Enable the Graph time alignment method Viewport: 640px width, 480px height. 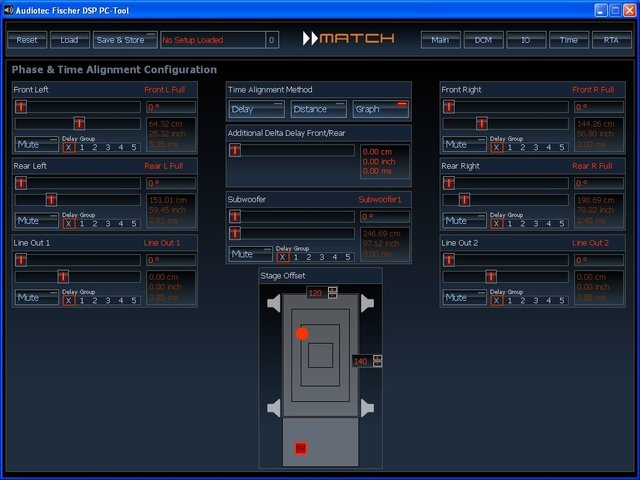tap(381, 108)
